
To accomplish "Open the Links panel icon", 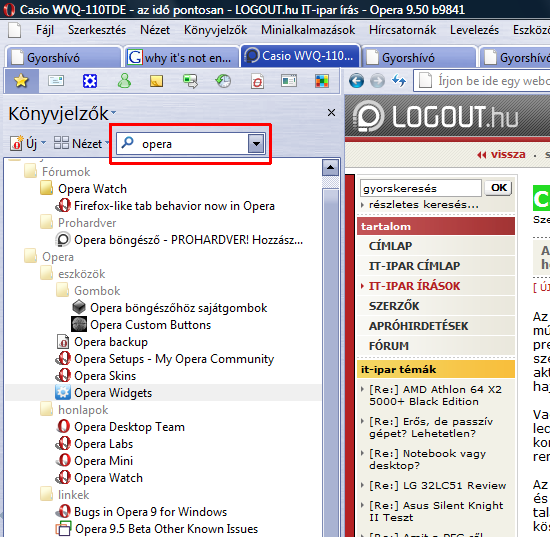I will click(x=257, y=82).
